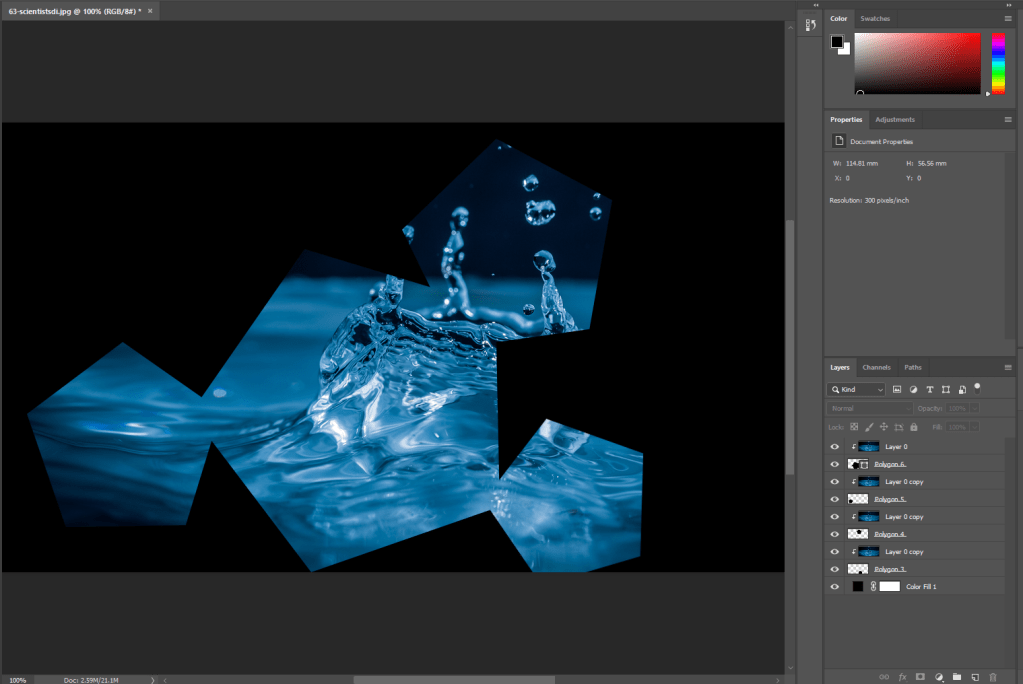Open the Adjustments tab
The height and width of the screenshot is (684, 1023).
[x=894, y=120]
